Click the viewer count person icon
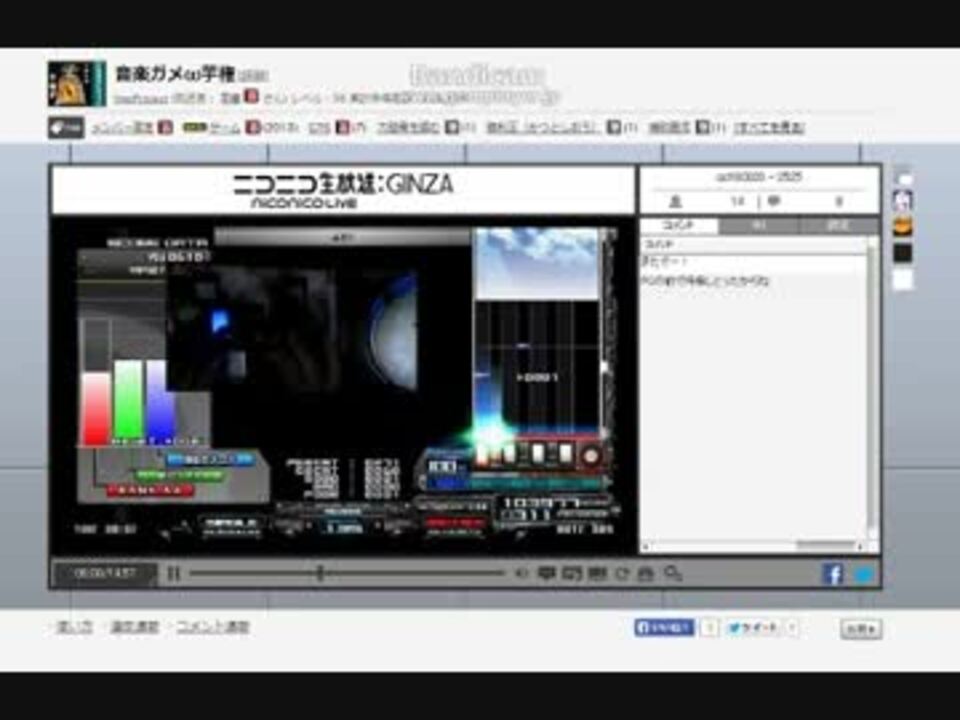This screenshot has width=960, height=720. pyautogui.click(x=675, y=201)
